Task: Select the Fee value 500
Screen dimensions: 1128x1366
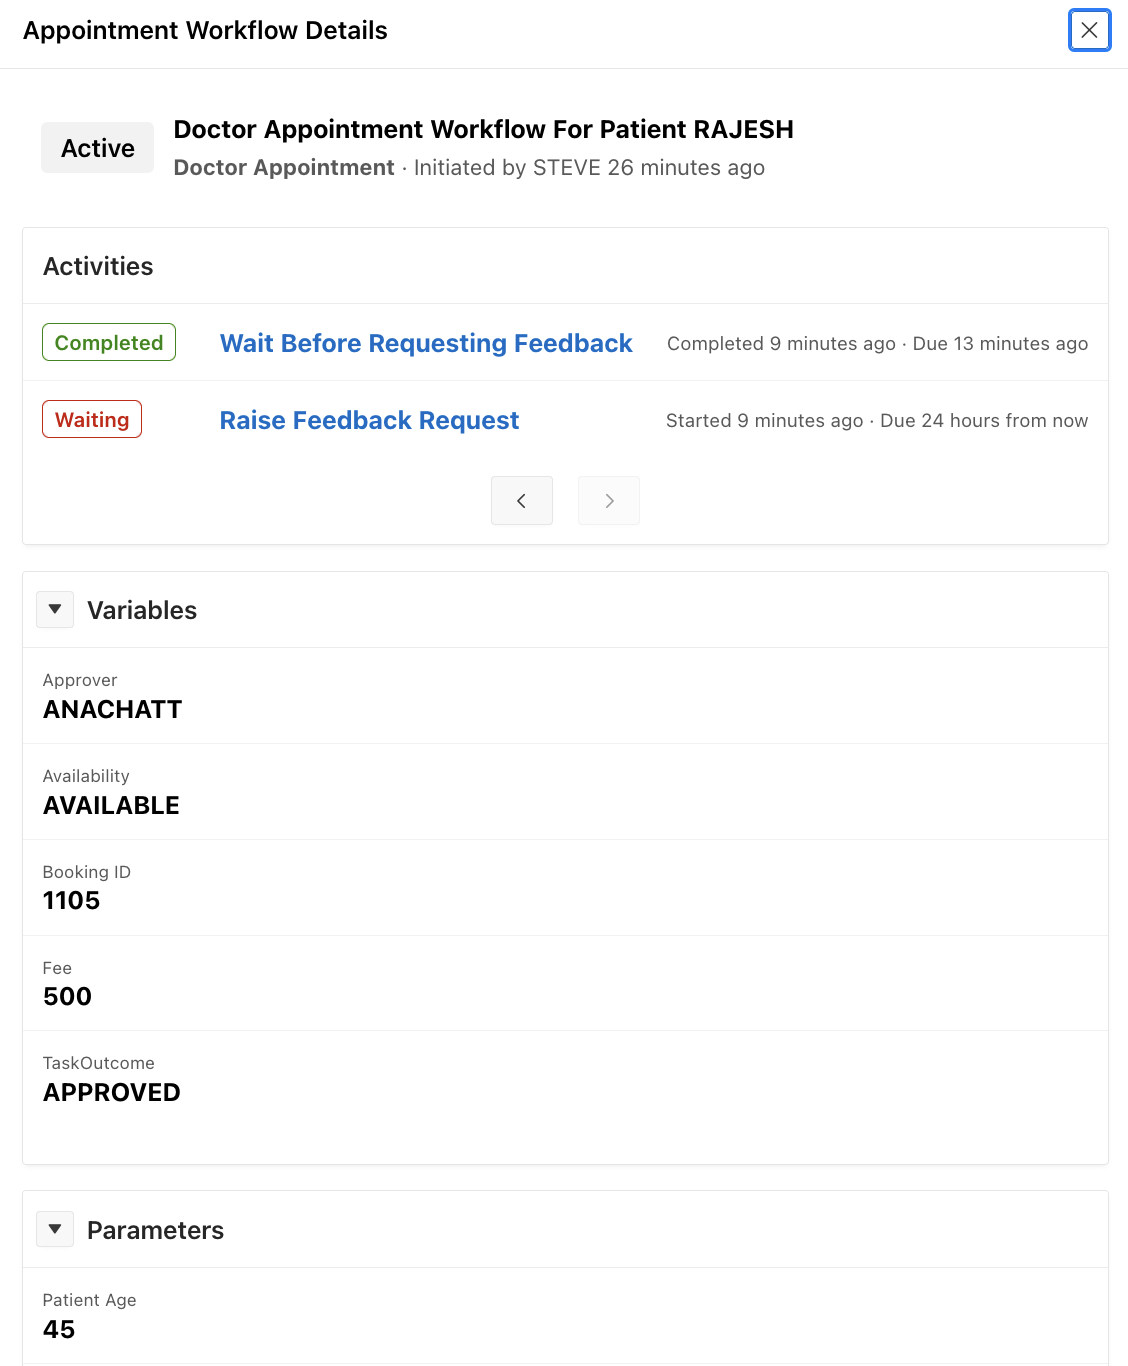Action: [67, 996]
